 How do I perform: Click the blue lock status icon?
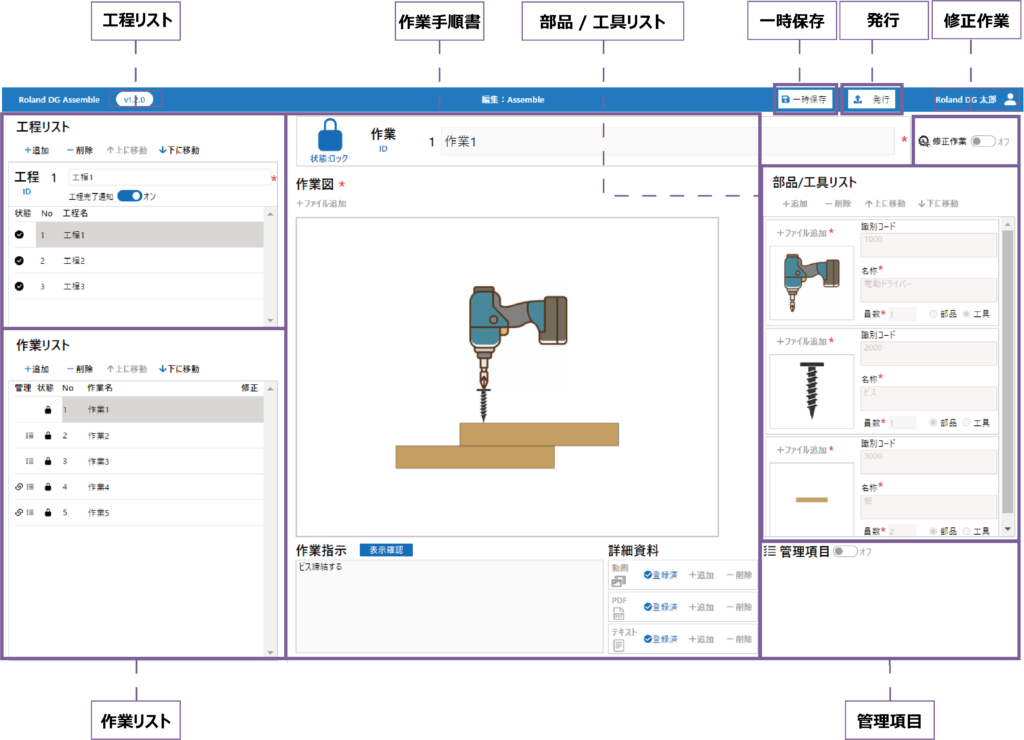(331, 136)
